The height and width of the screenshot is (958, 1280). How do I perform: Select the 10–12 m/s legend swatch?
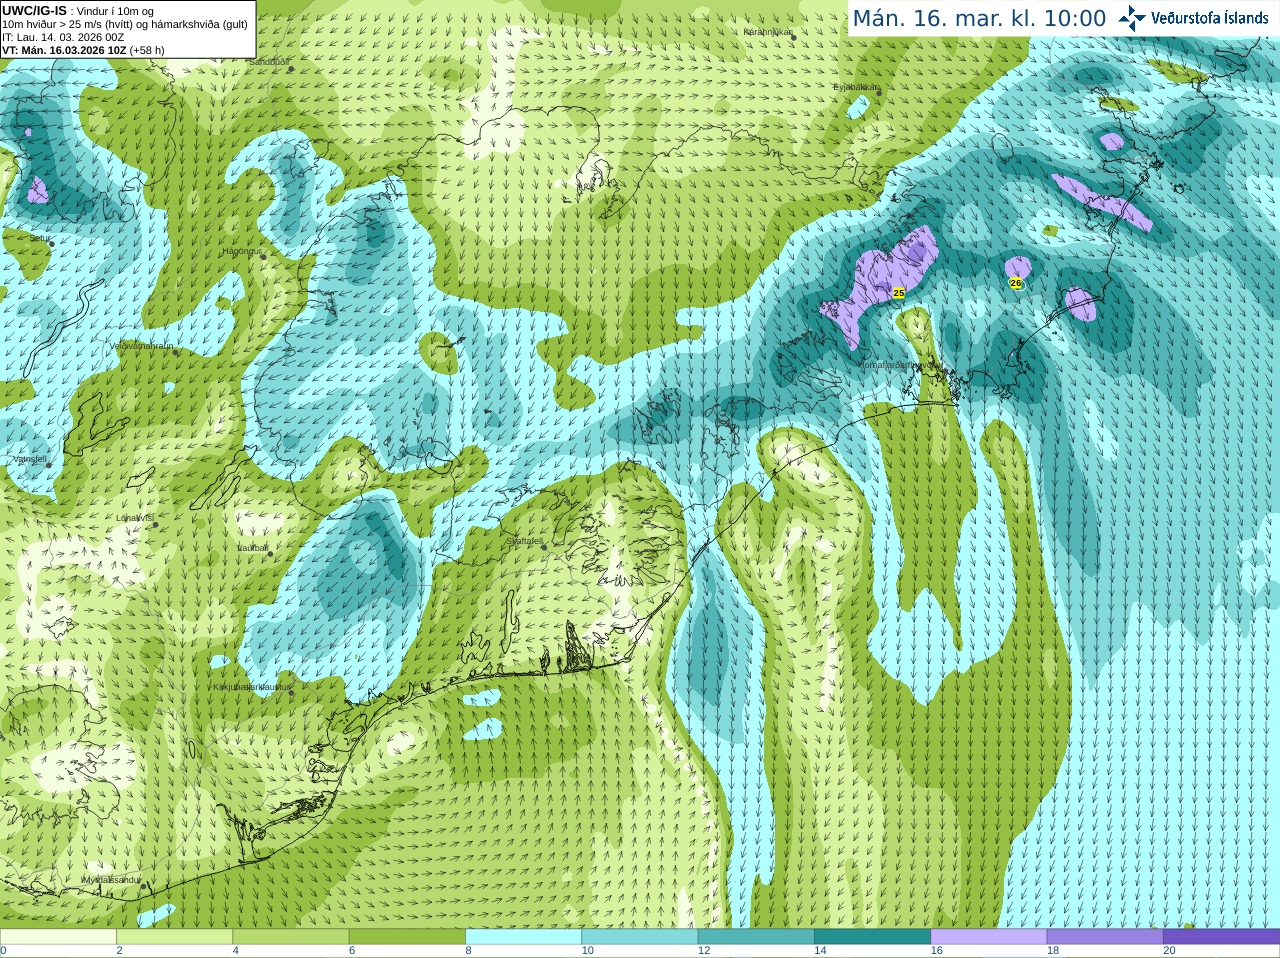coord(640,937)
